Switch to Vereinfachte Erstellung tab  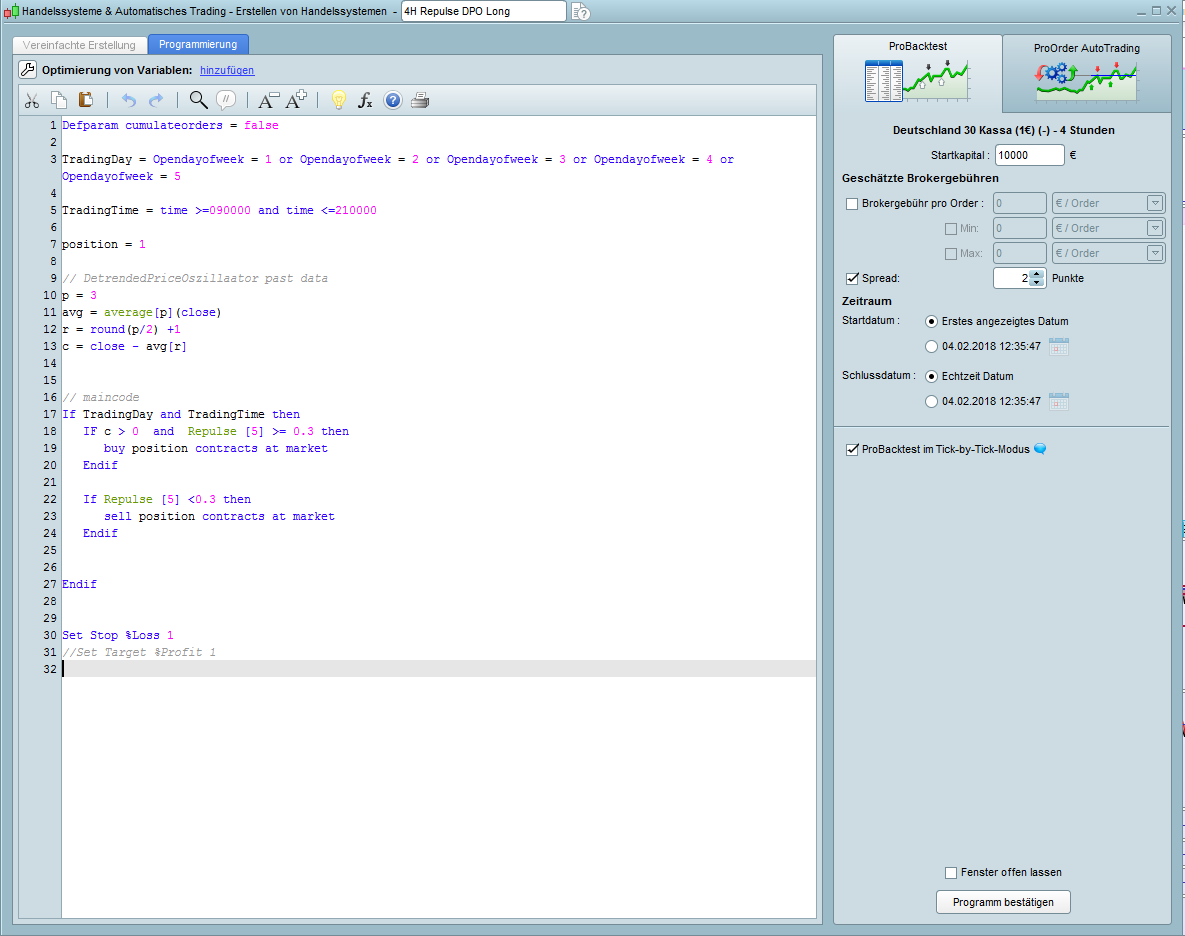click(79, 45)
